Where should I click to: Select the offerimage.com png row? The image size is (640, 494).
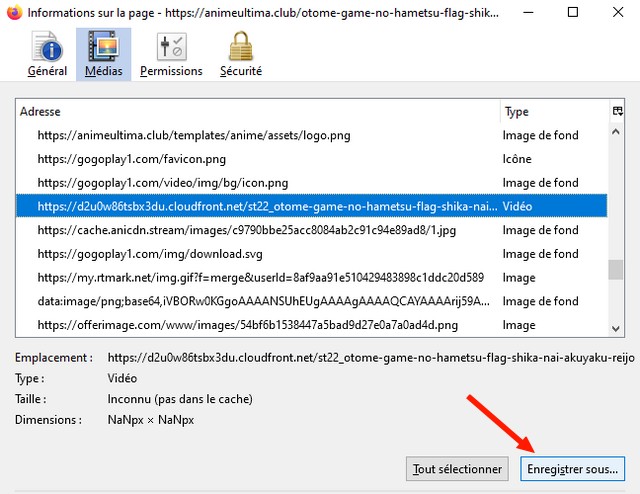pos(311,325)
